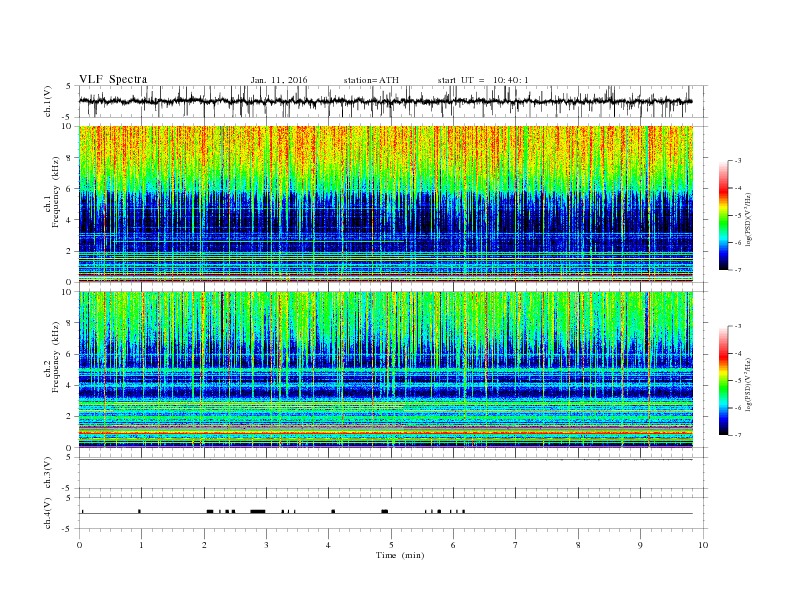Viewport: 792px width, 612px height.
Task: Click the 'station=ATH' header label
Action: coord(371,80)
